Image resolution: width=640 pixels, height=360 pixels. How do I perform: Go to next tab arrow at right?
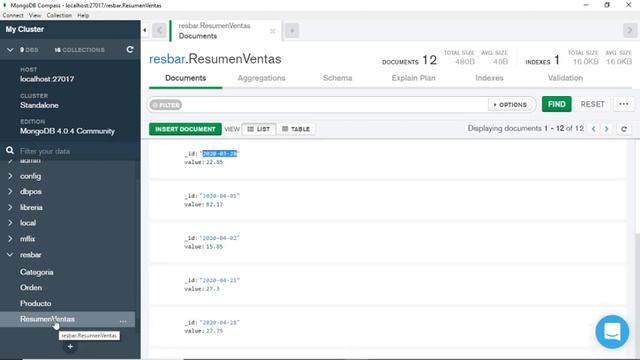coord(629,30)
